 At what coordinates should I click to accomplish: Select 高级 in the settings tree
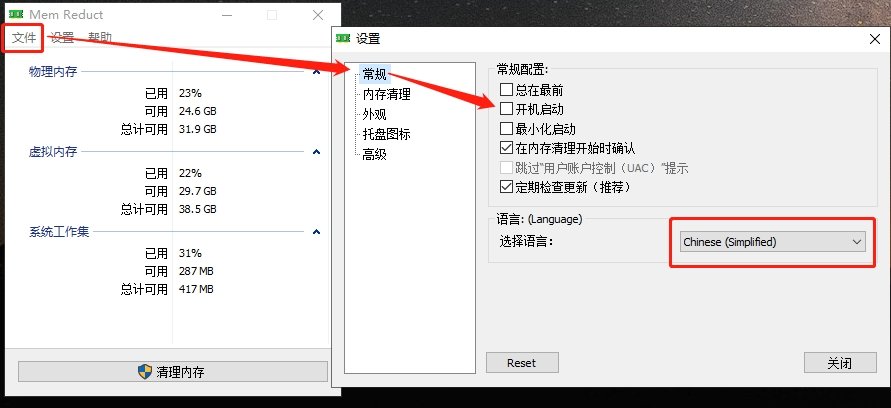click(374, 154)
